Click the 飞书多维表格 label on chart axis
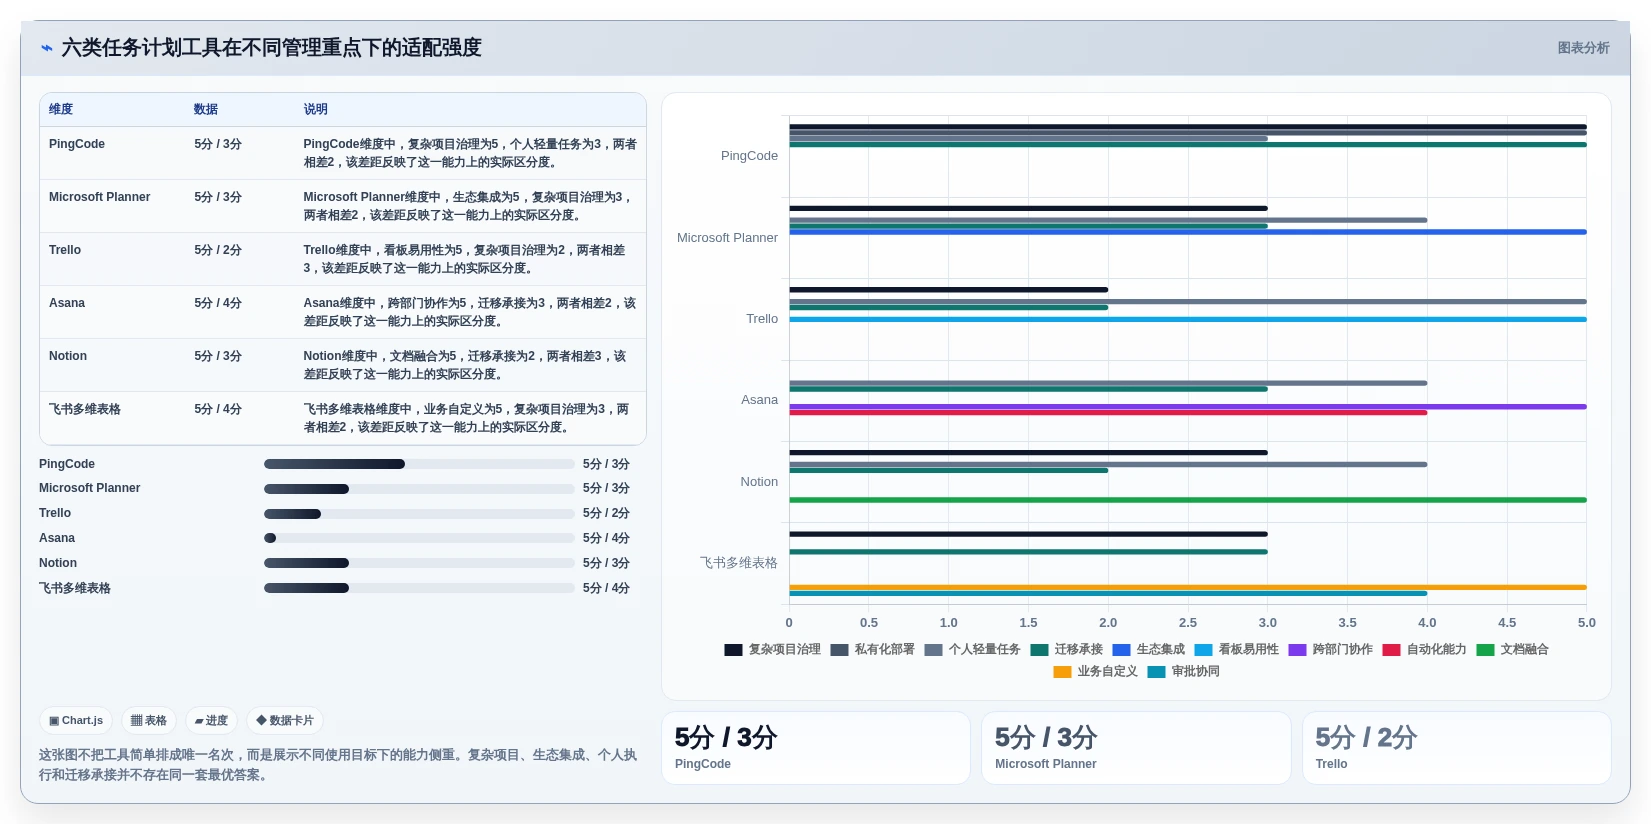The image size is (1651, 824). (x=739, y=563)
